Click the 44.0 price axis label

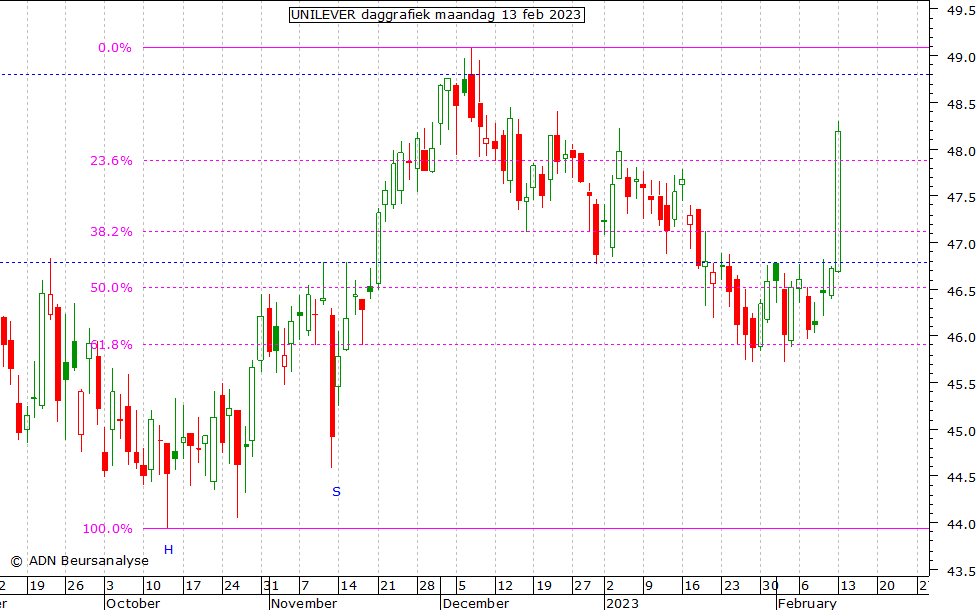tap(961, 524)
